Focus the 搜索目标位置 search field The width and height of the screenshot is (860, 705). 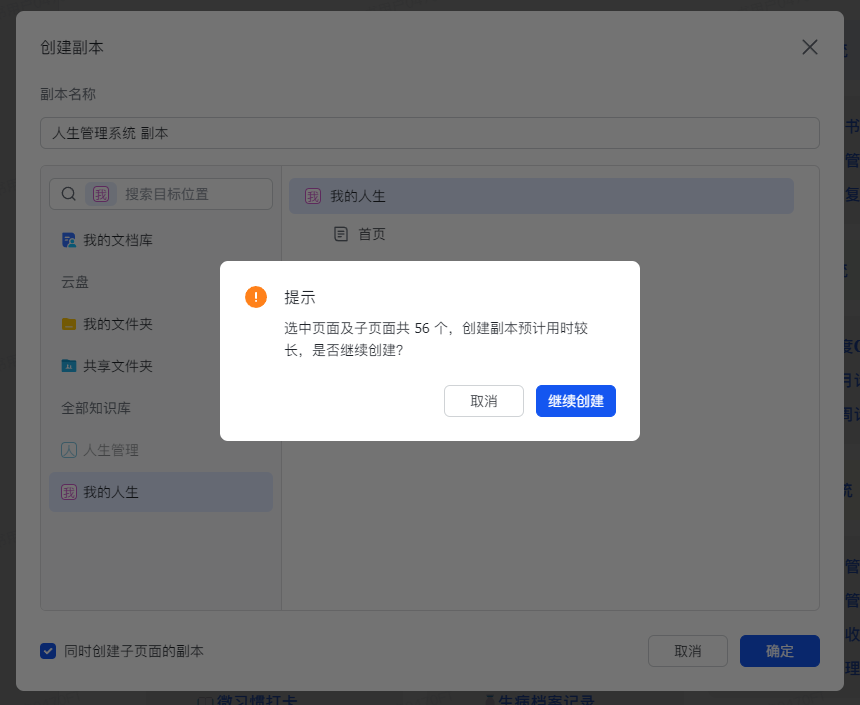coord(190,194)
